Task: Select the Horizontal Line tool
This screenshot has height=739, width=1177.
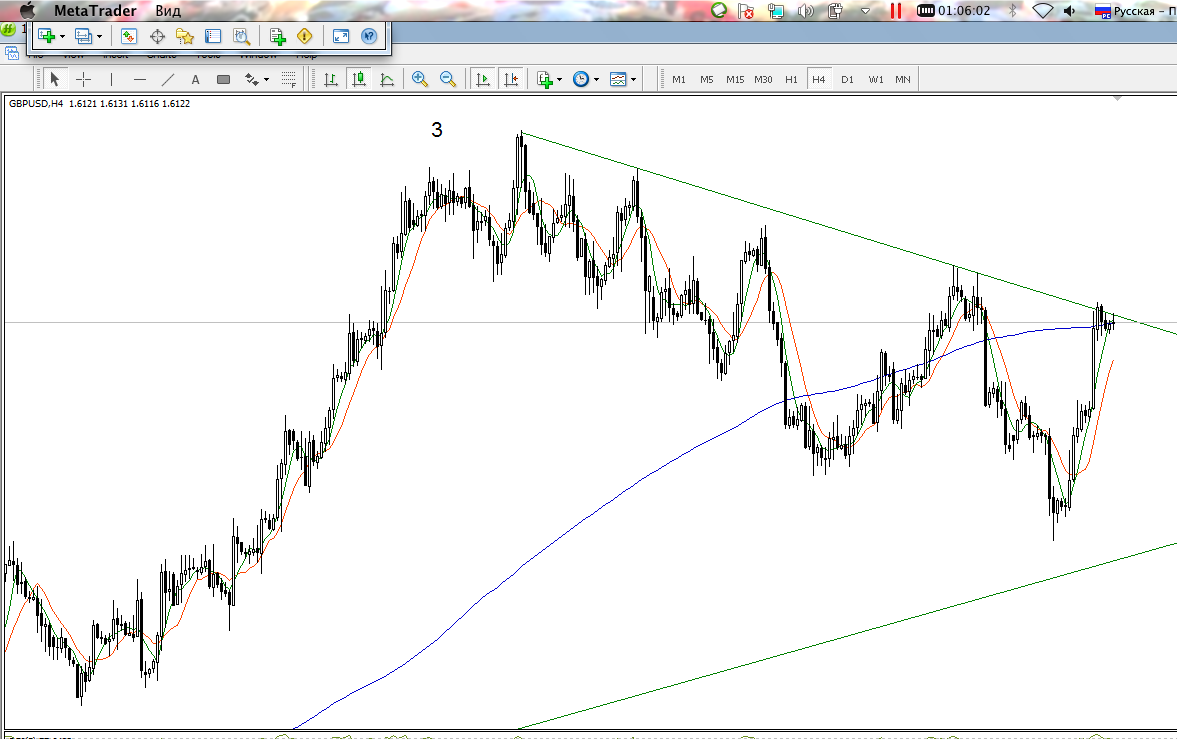Action: tap(140, 79)
